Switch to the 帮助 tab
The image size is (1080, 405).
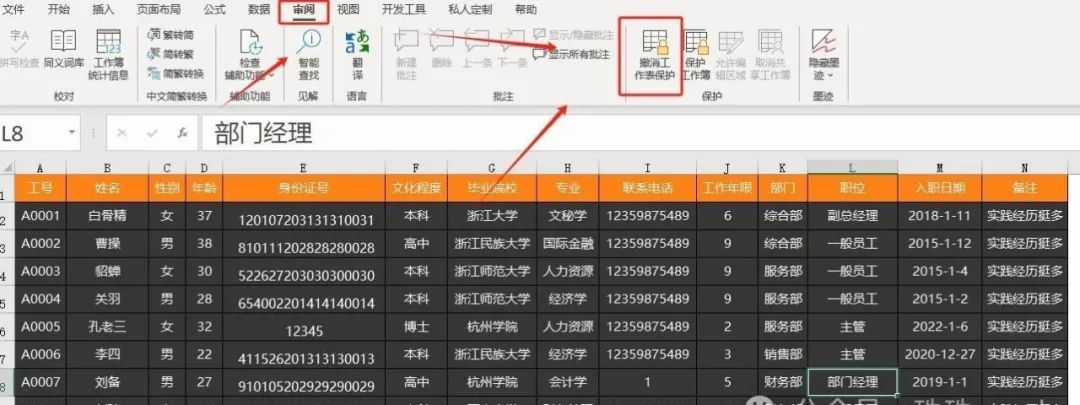coord(526,10)
